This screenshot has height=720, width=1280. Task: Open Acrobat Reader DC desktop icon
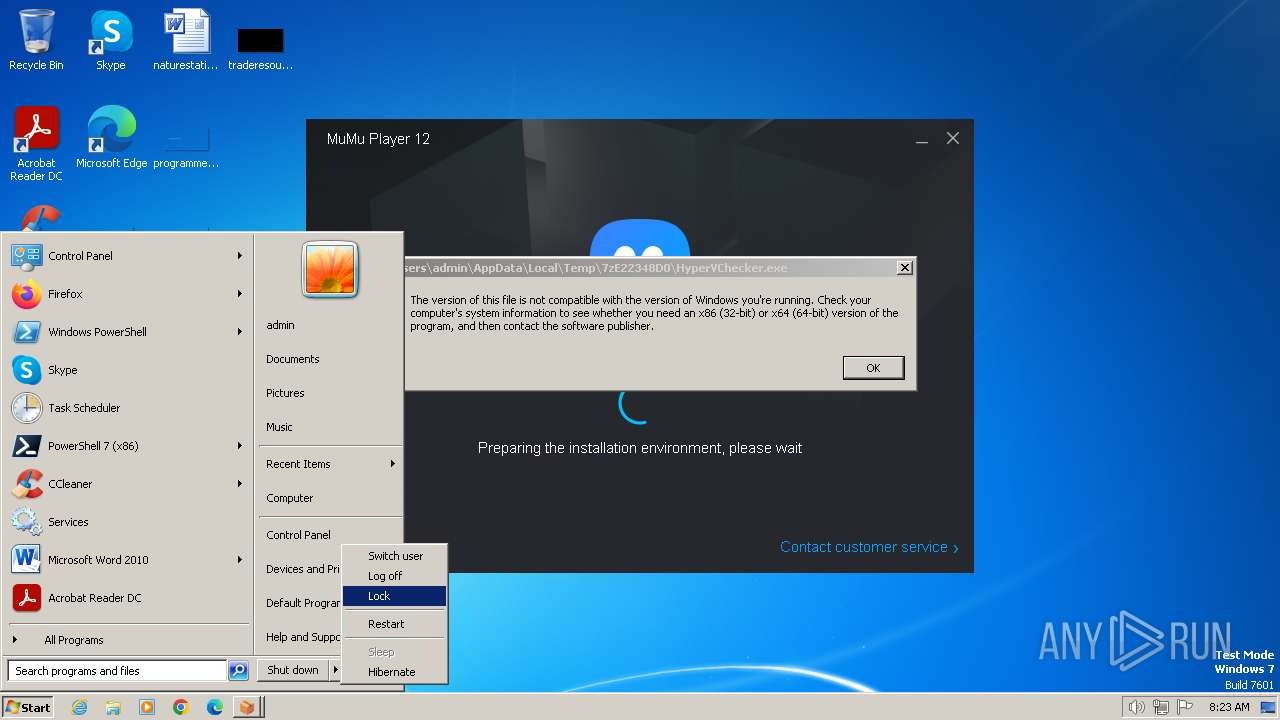36,144
